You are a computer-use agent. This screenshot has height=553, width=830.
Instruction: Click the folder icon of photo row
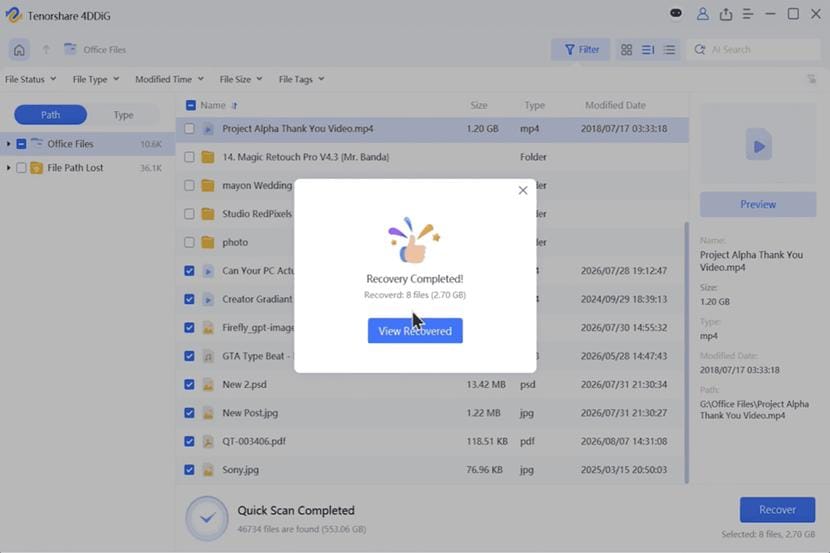click(x=208, y=242)
